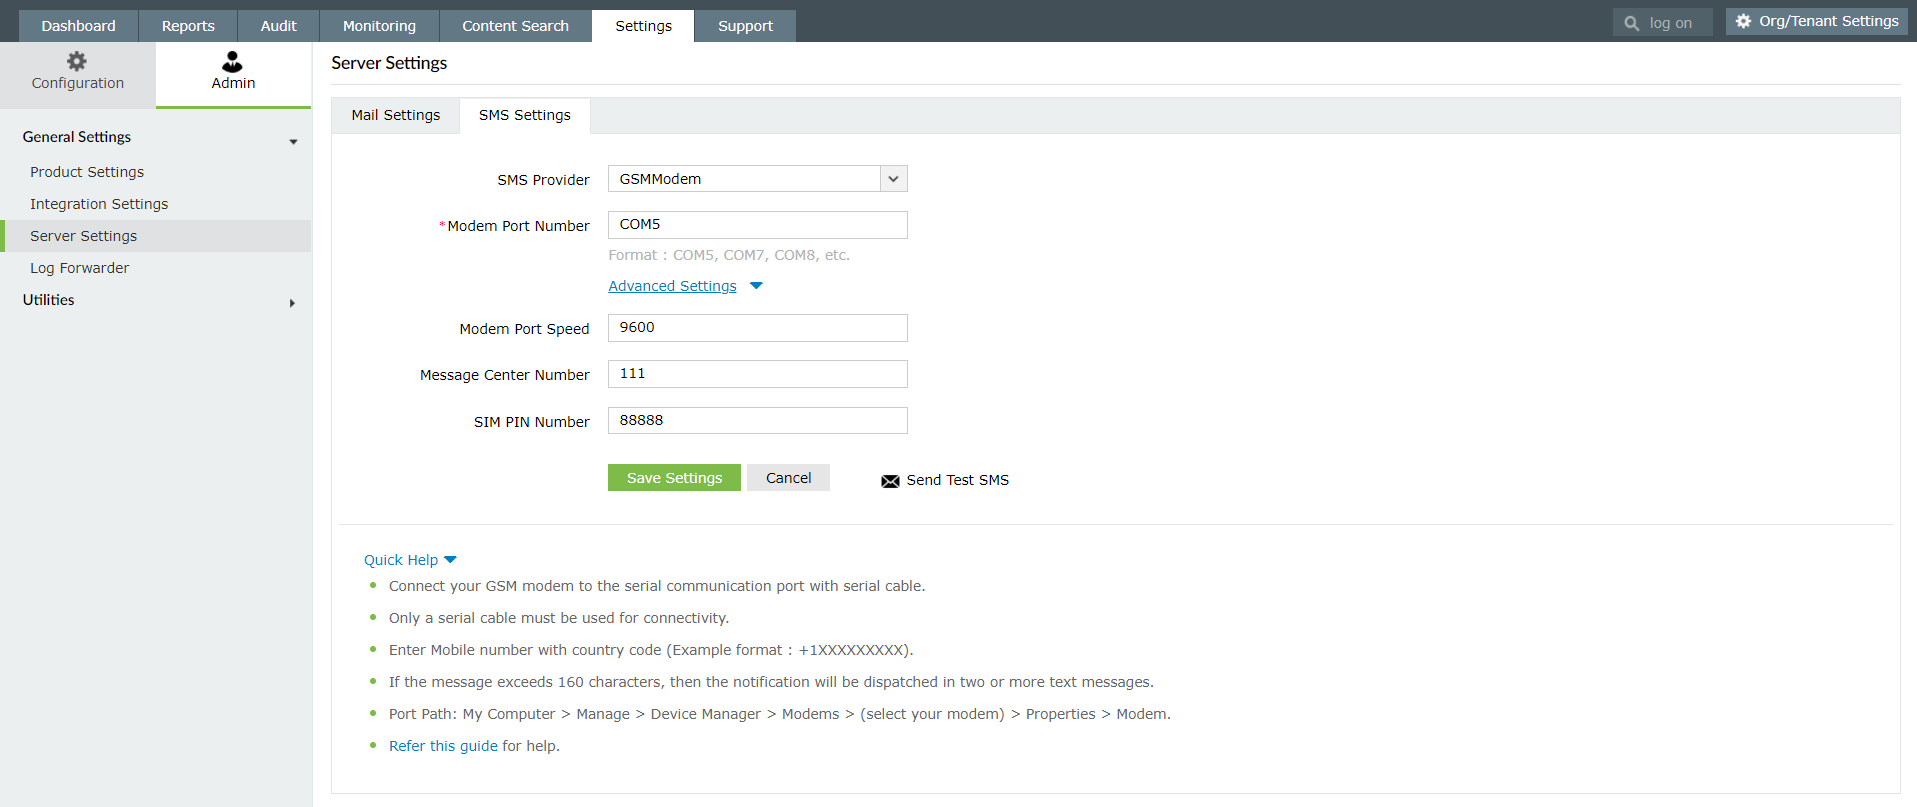1917x807 pixels.
Task: Click into the log on search box
Action: click(x=1662, y=23)
